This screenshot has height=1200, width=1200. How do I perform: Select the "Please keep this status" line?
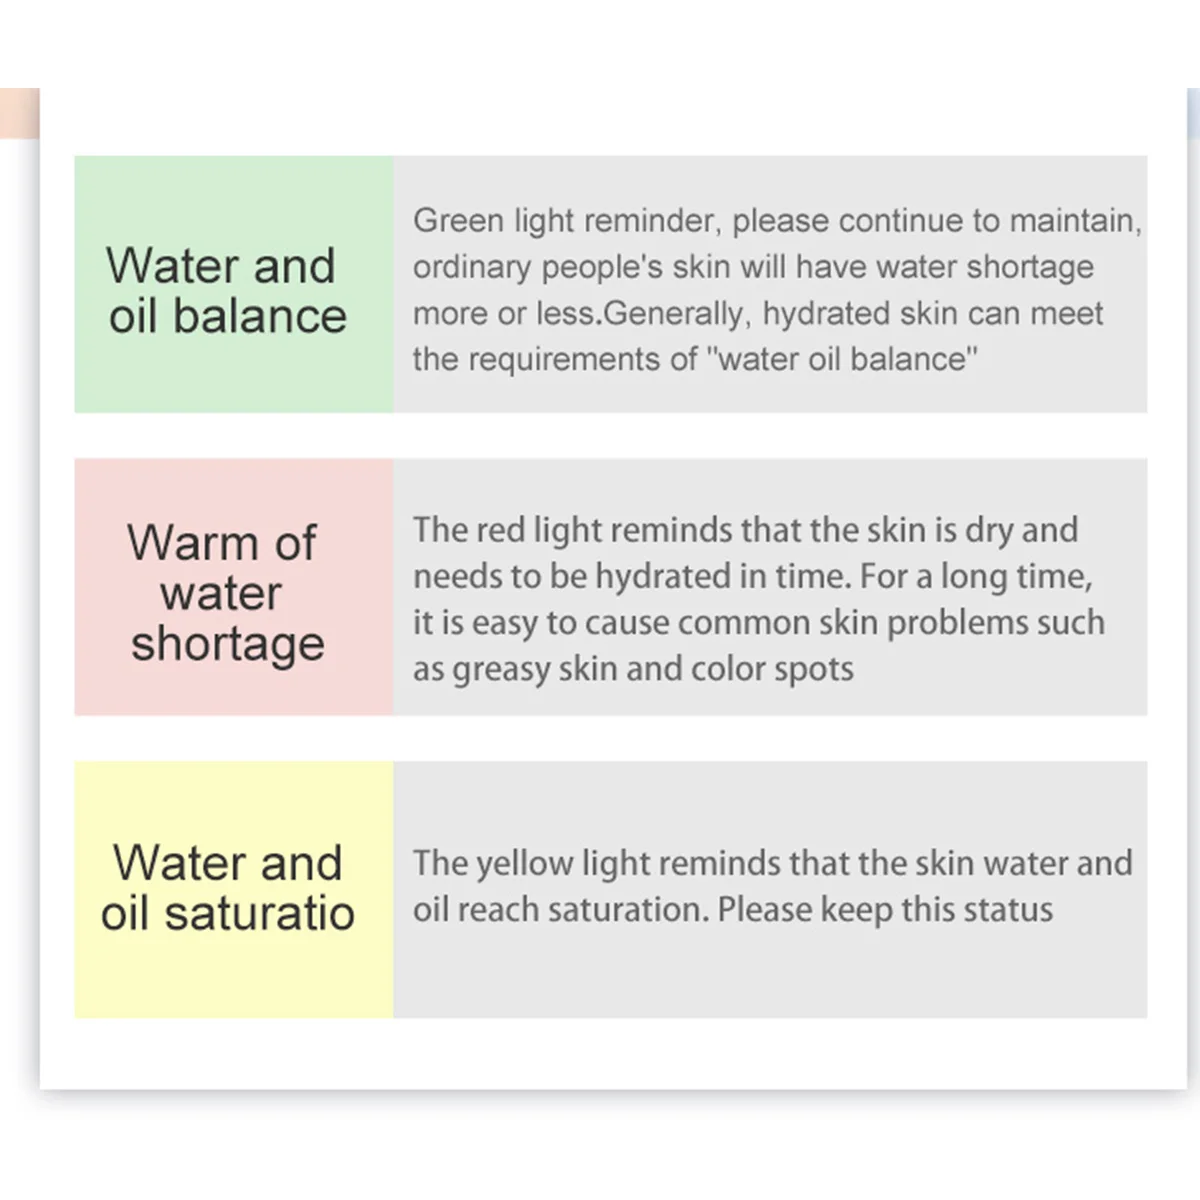(733, 910)
